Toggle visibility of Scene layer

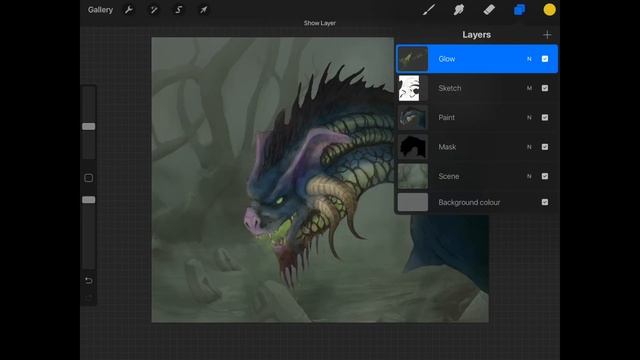click(x=545, y=176)
